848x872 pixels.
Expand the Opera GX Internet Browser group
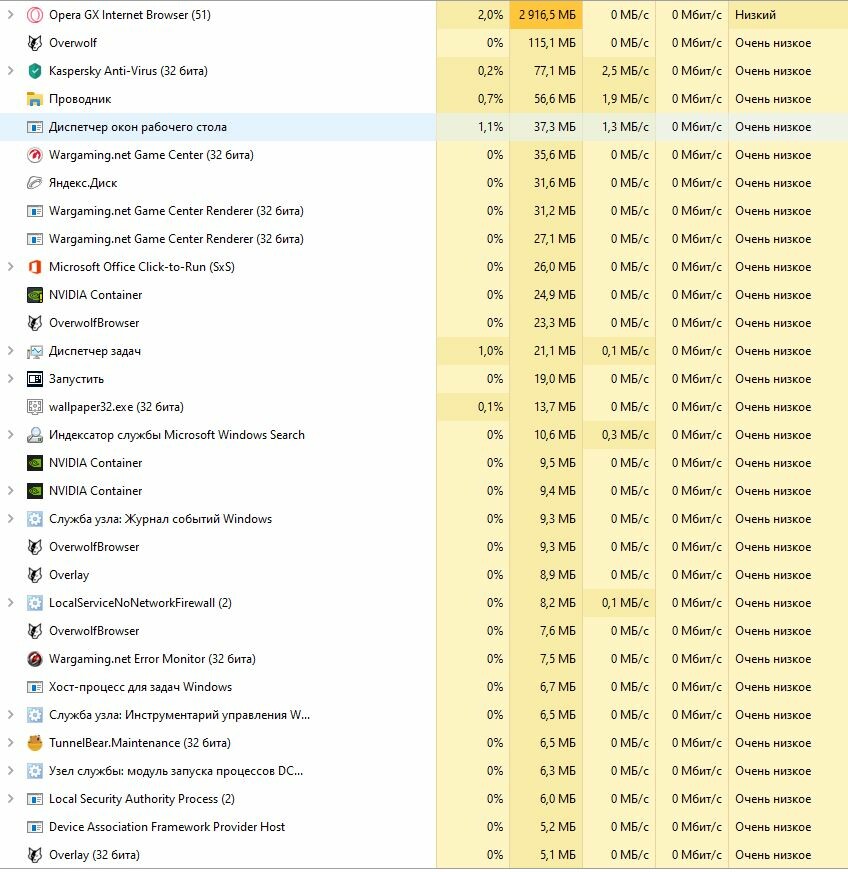[x=10, y=15]
